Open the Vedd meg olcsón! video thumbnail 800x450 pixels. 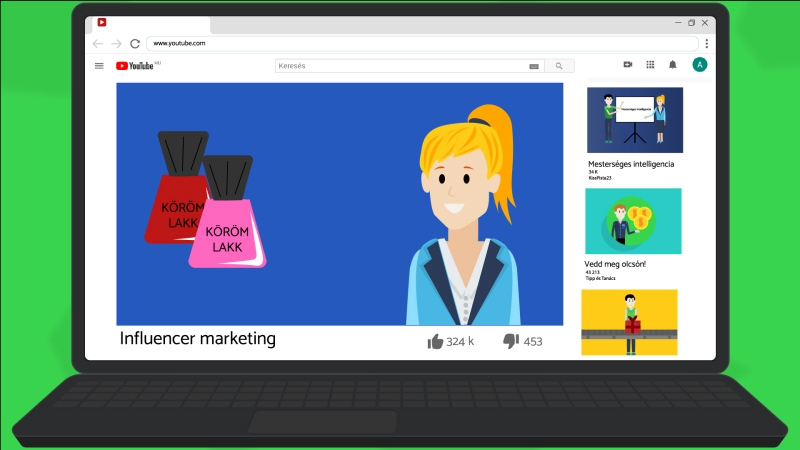(633, 221)
